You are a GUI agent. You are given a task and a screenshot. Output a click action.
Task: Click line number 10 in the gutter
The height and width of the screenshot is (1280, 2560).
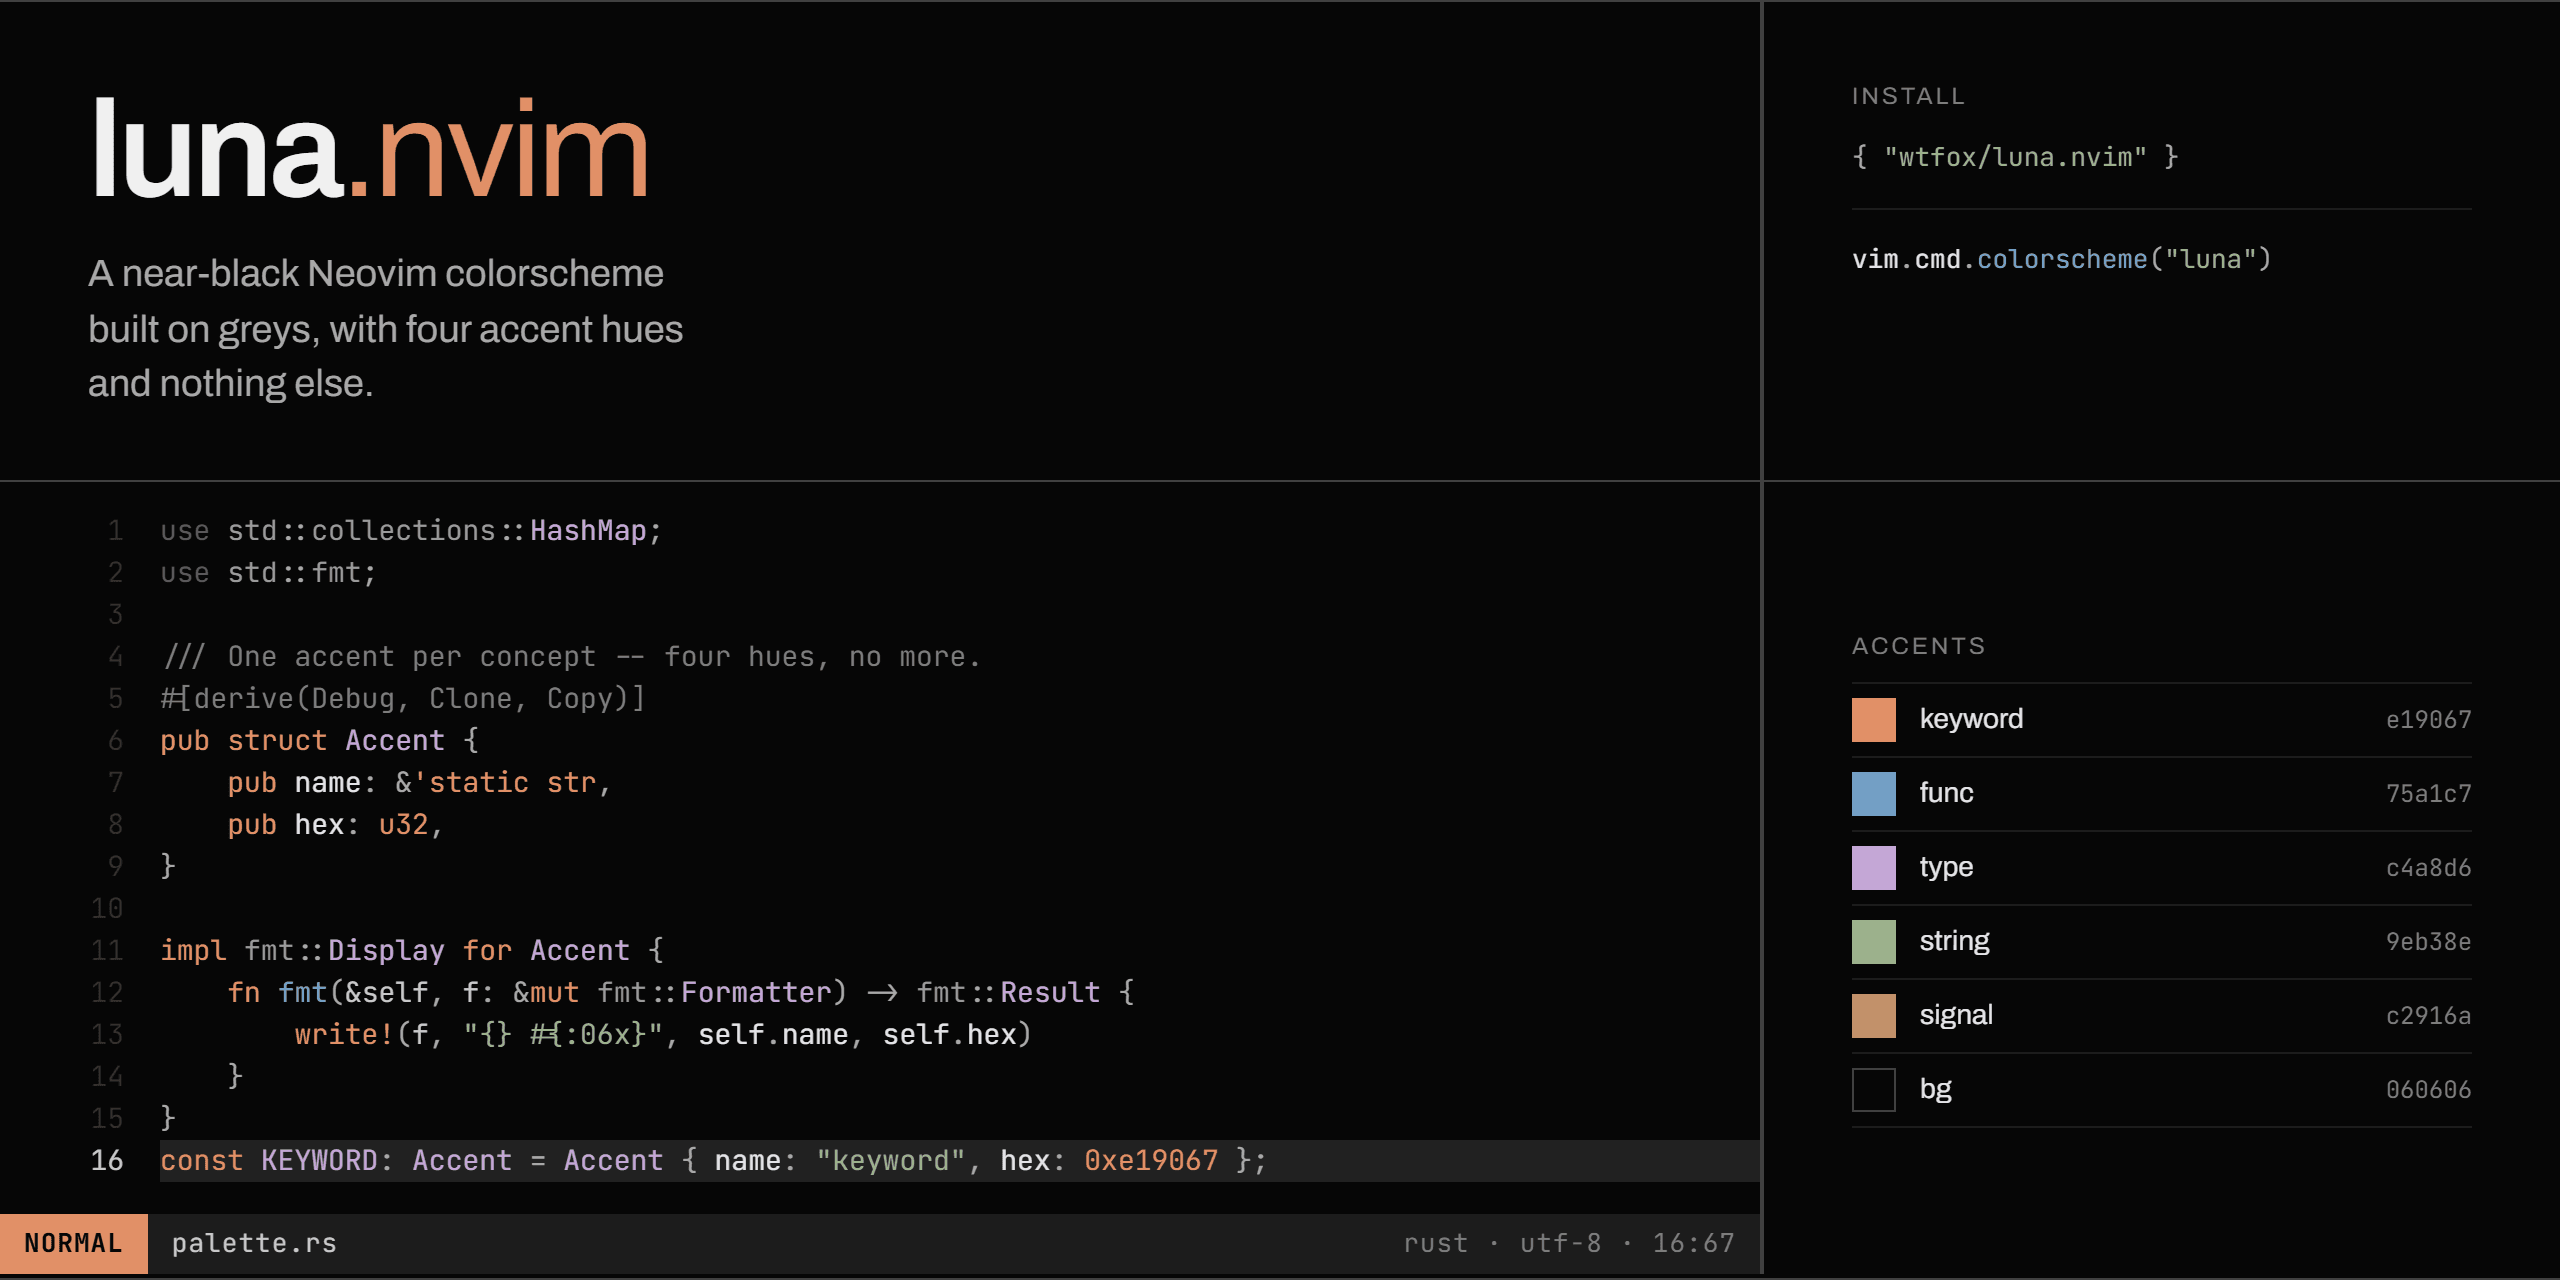point(107,908)
